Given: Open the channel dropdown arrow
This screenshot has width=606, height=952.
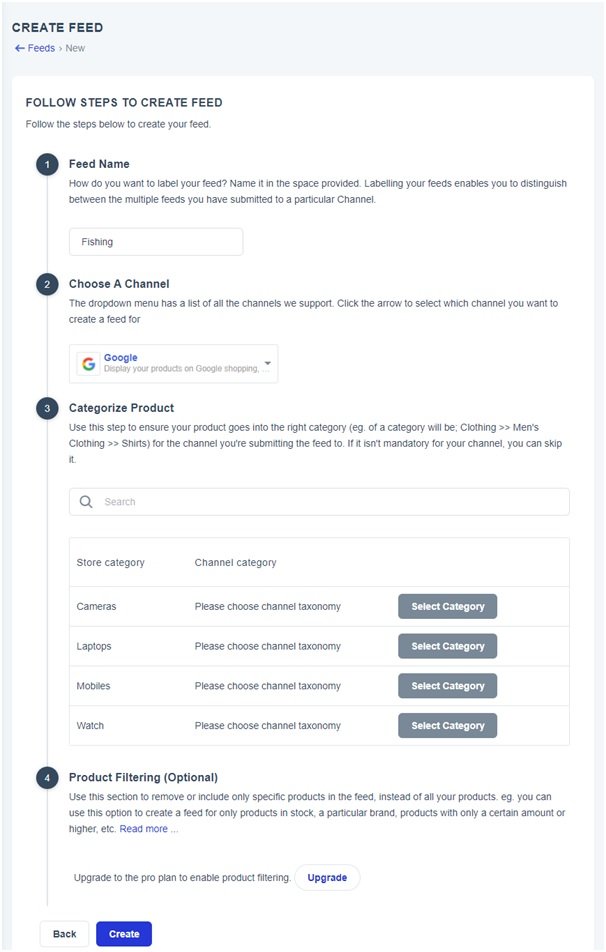Looking at the screenshot, I should pos(267,364).
